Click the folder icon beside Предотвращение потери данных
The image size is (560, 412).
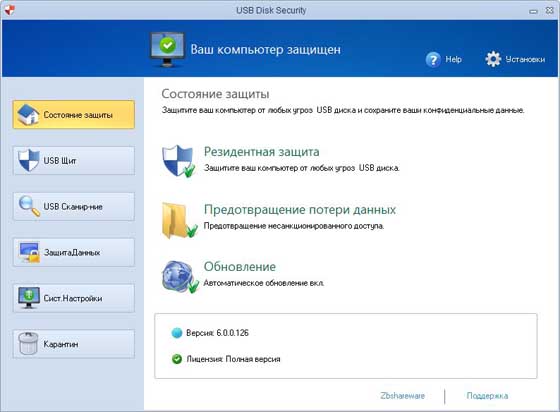coord(179,220)
